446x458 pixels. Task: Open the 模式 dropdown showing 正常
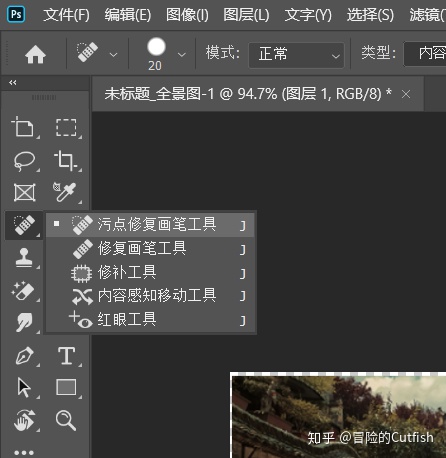click(296, 55)
